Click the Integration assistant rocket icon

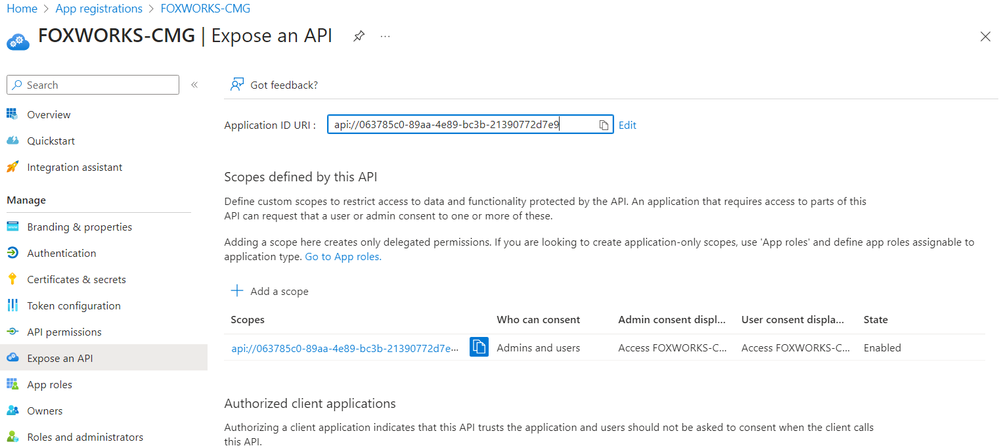(x=12, y=167)
